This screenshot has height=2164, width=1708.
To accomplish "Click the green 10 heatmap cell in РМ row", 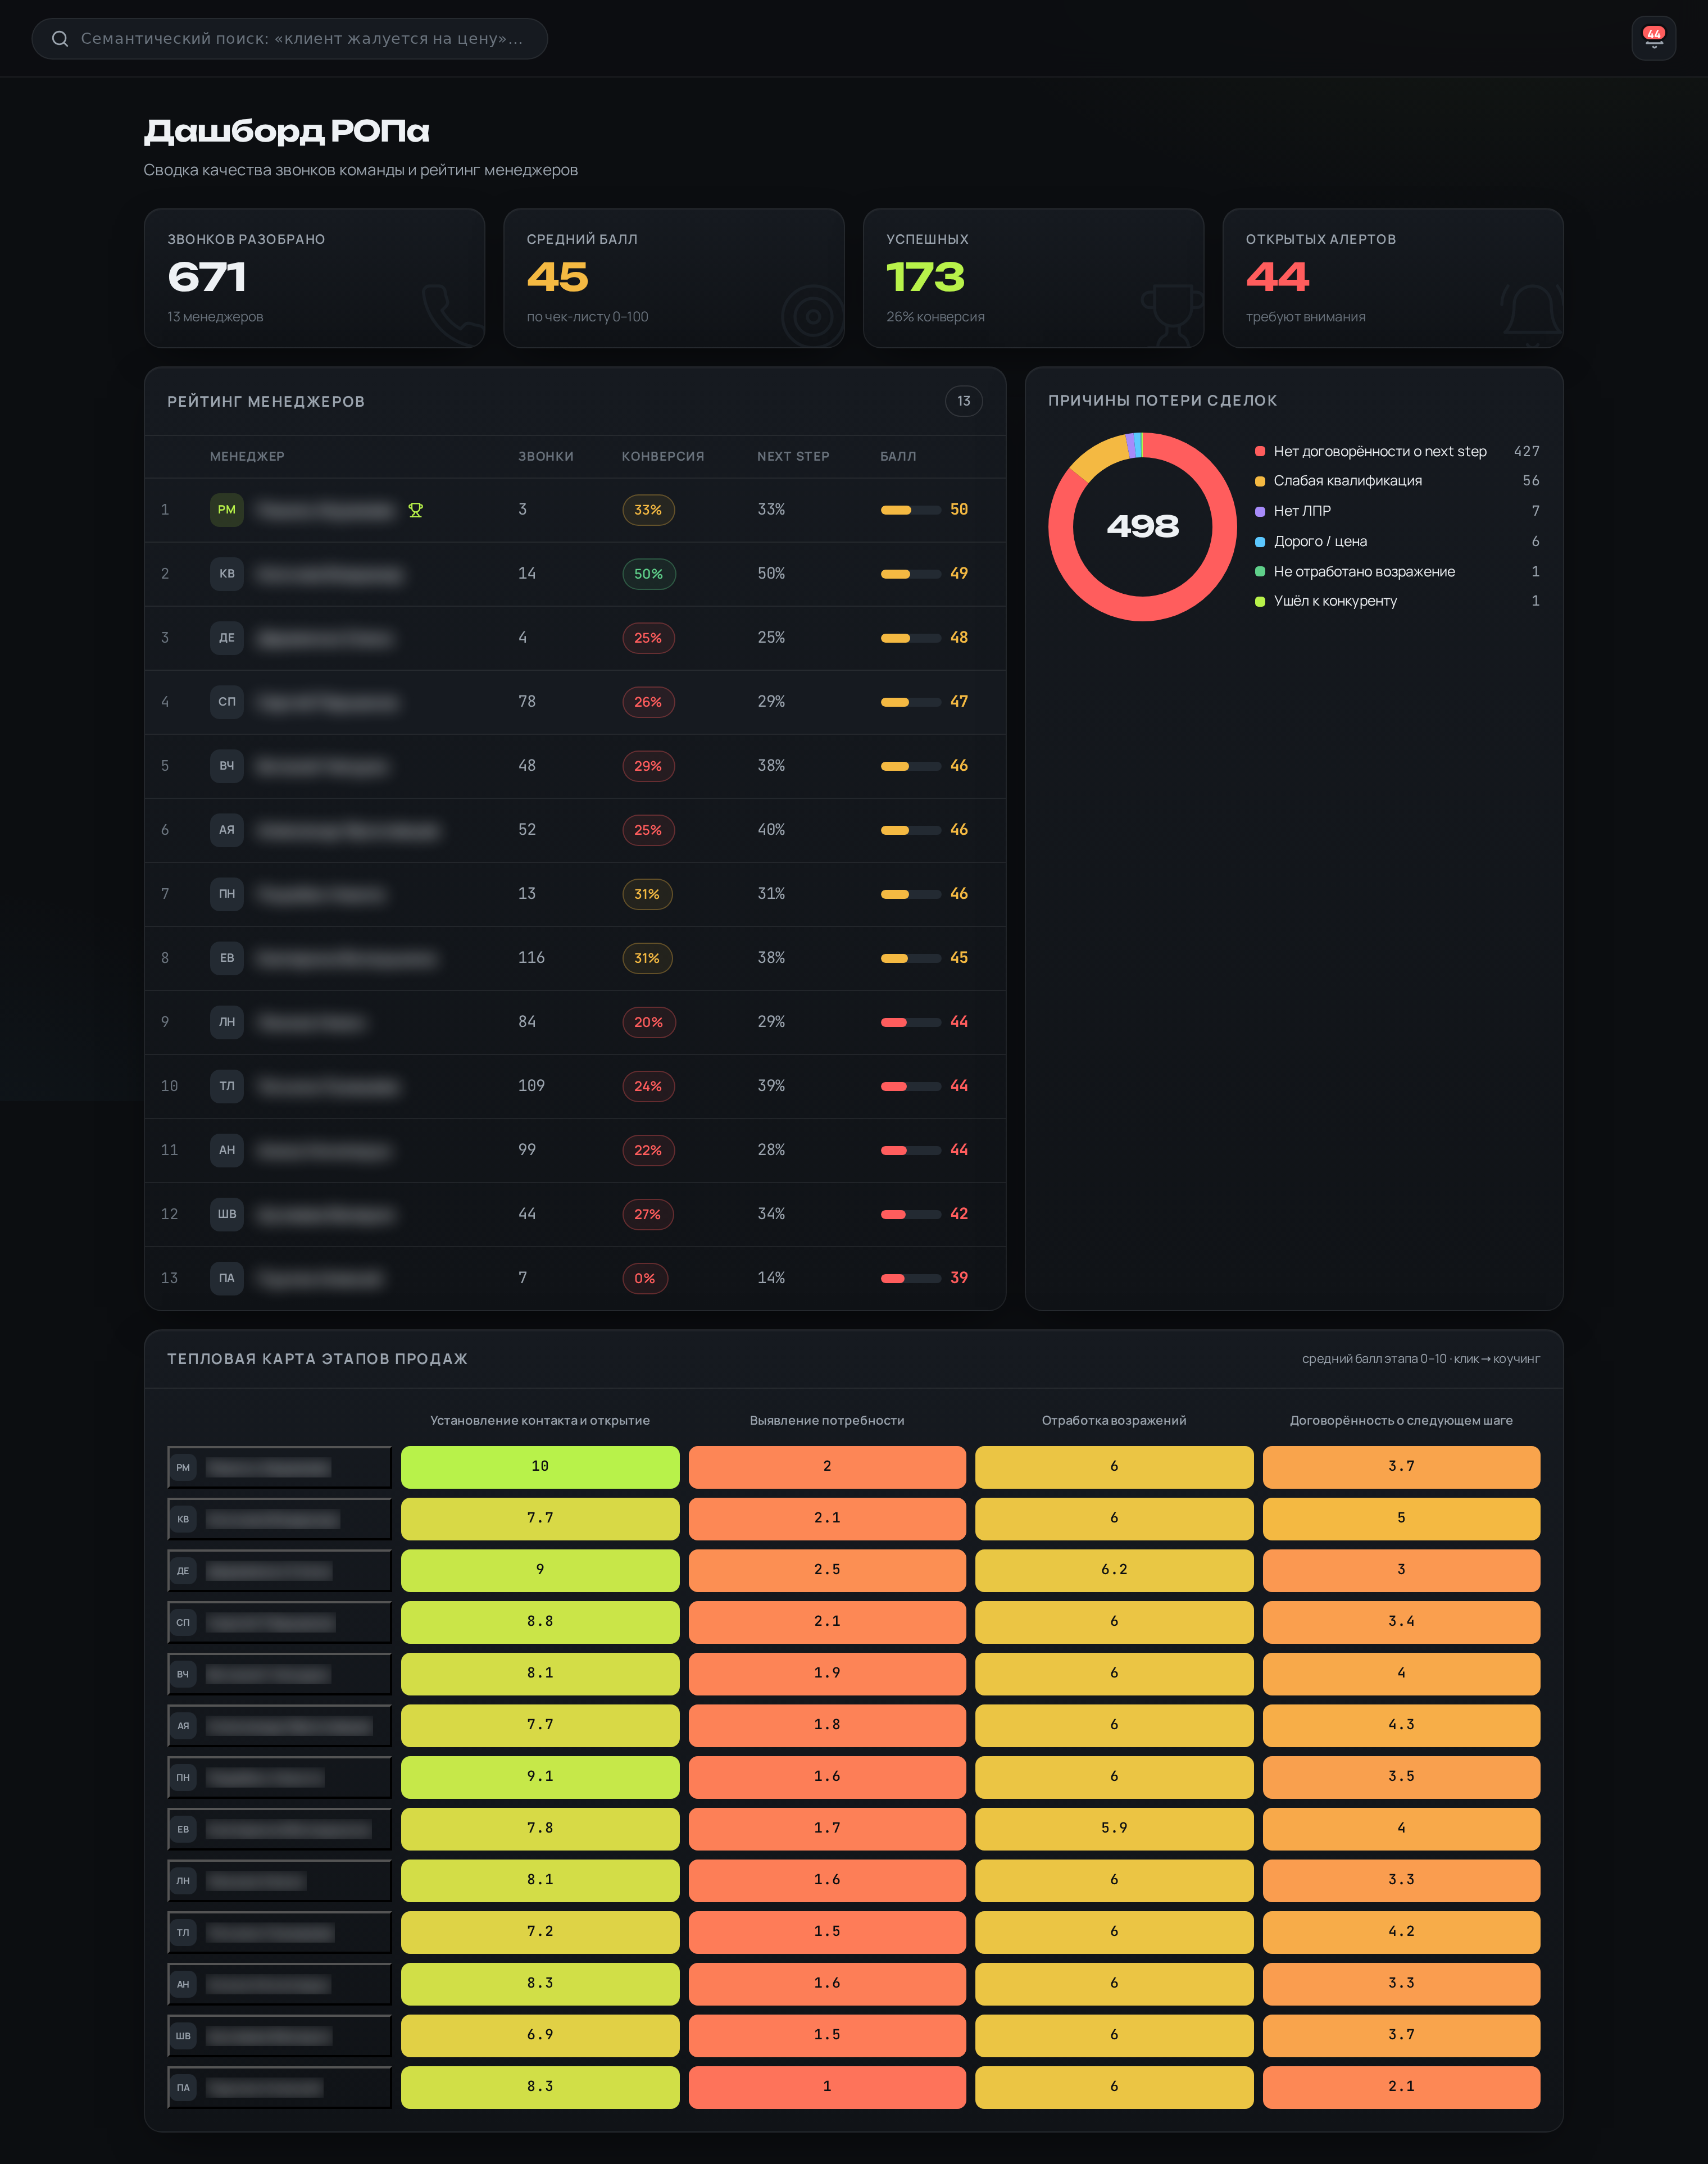I will [540, 1466].
